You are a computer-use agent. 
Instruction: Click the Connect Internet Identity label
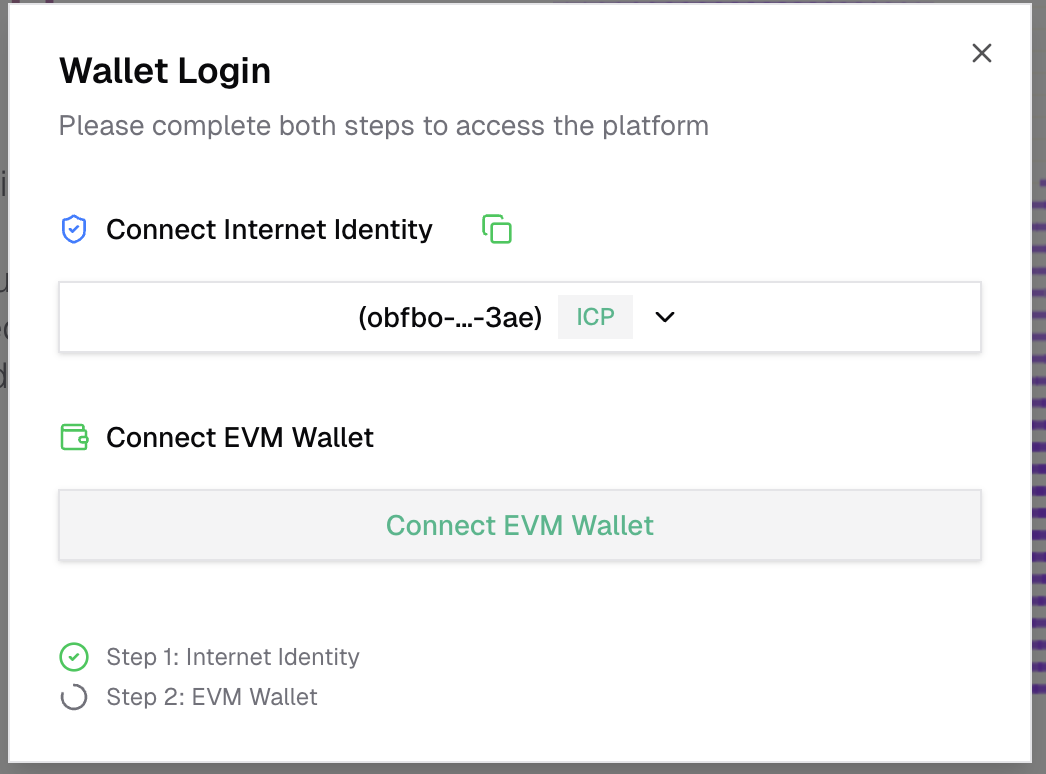click(x=269, y=230)
